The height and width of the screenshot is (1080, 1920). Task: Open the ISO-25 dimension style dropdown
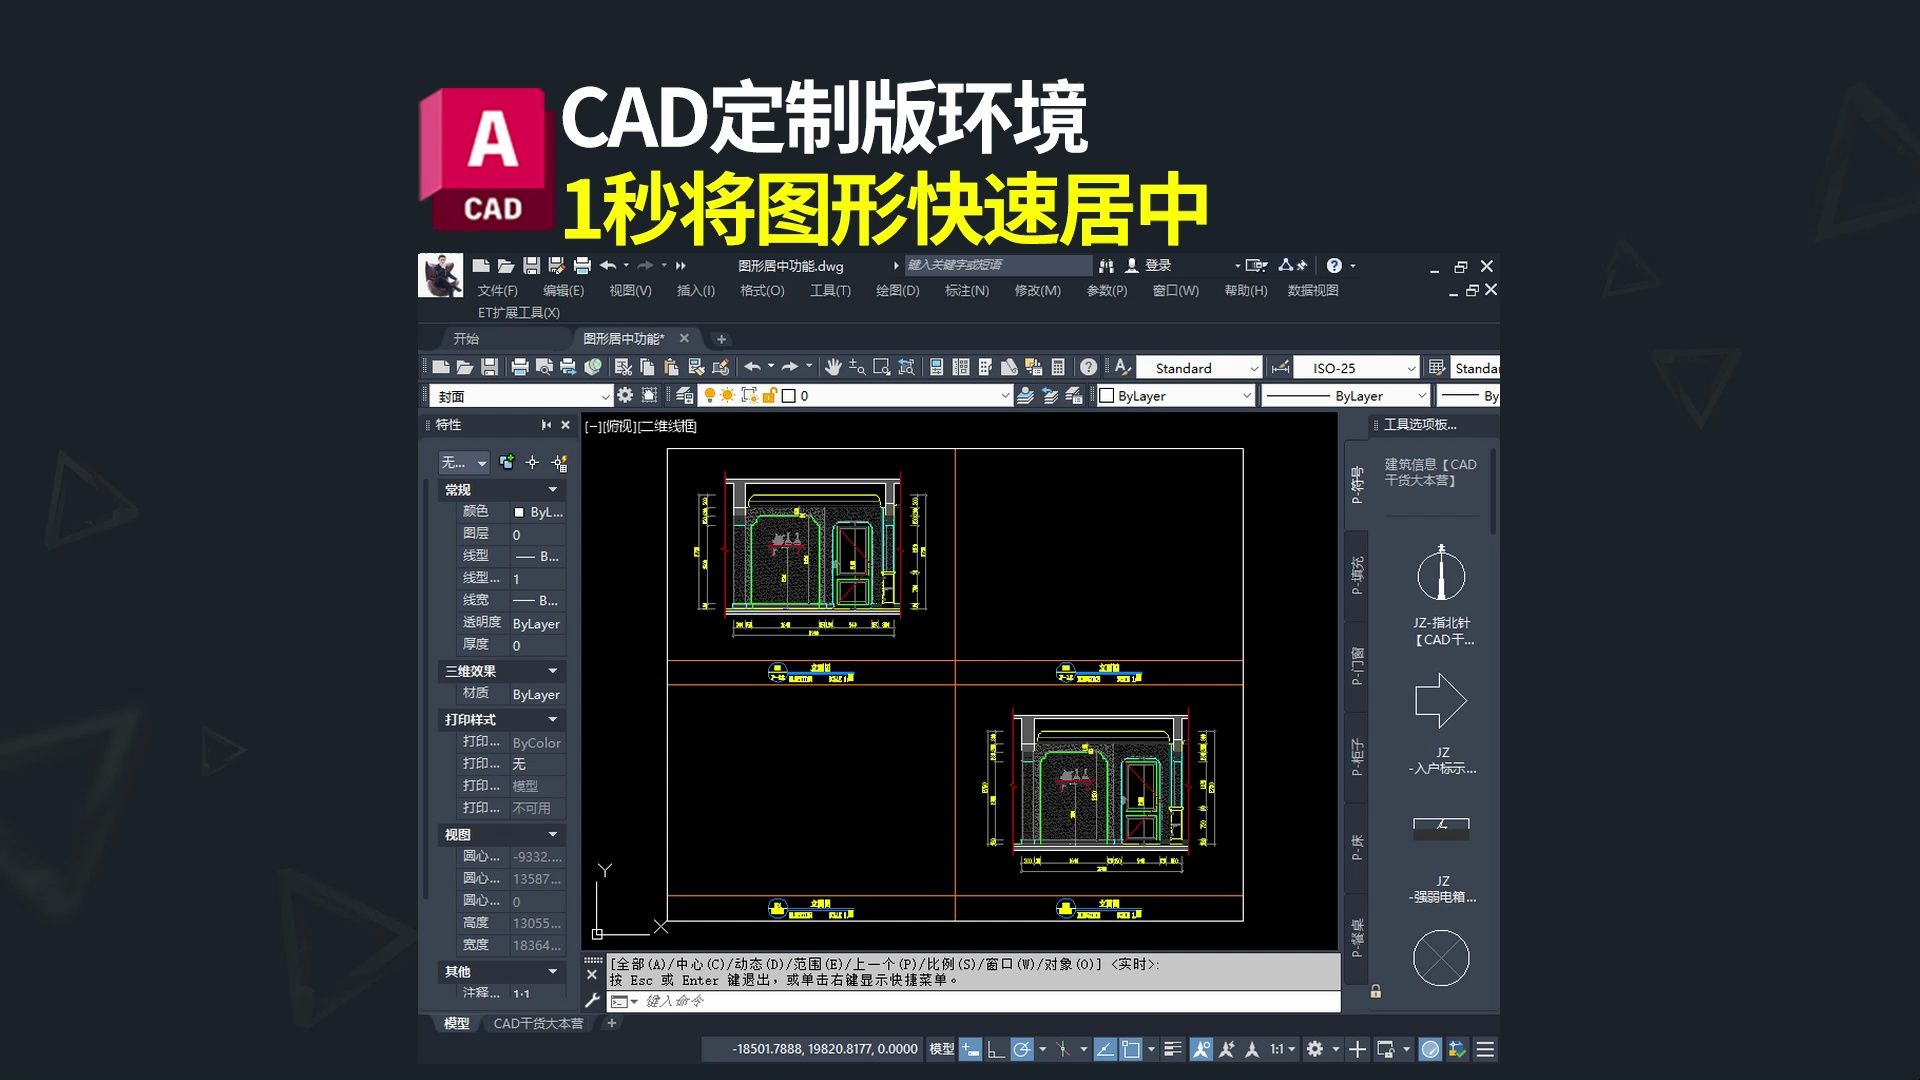coord(1356,368)
